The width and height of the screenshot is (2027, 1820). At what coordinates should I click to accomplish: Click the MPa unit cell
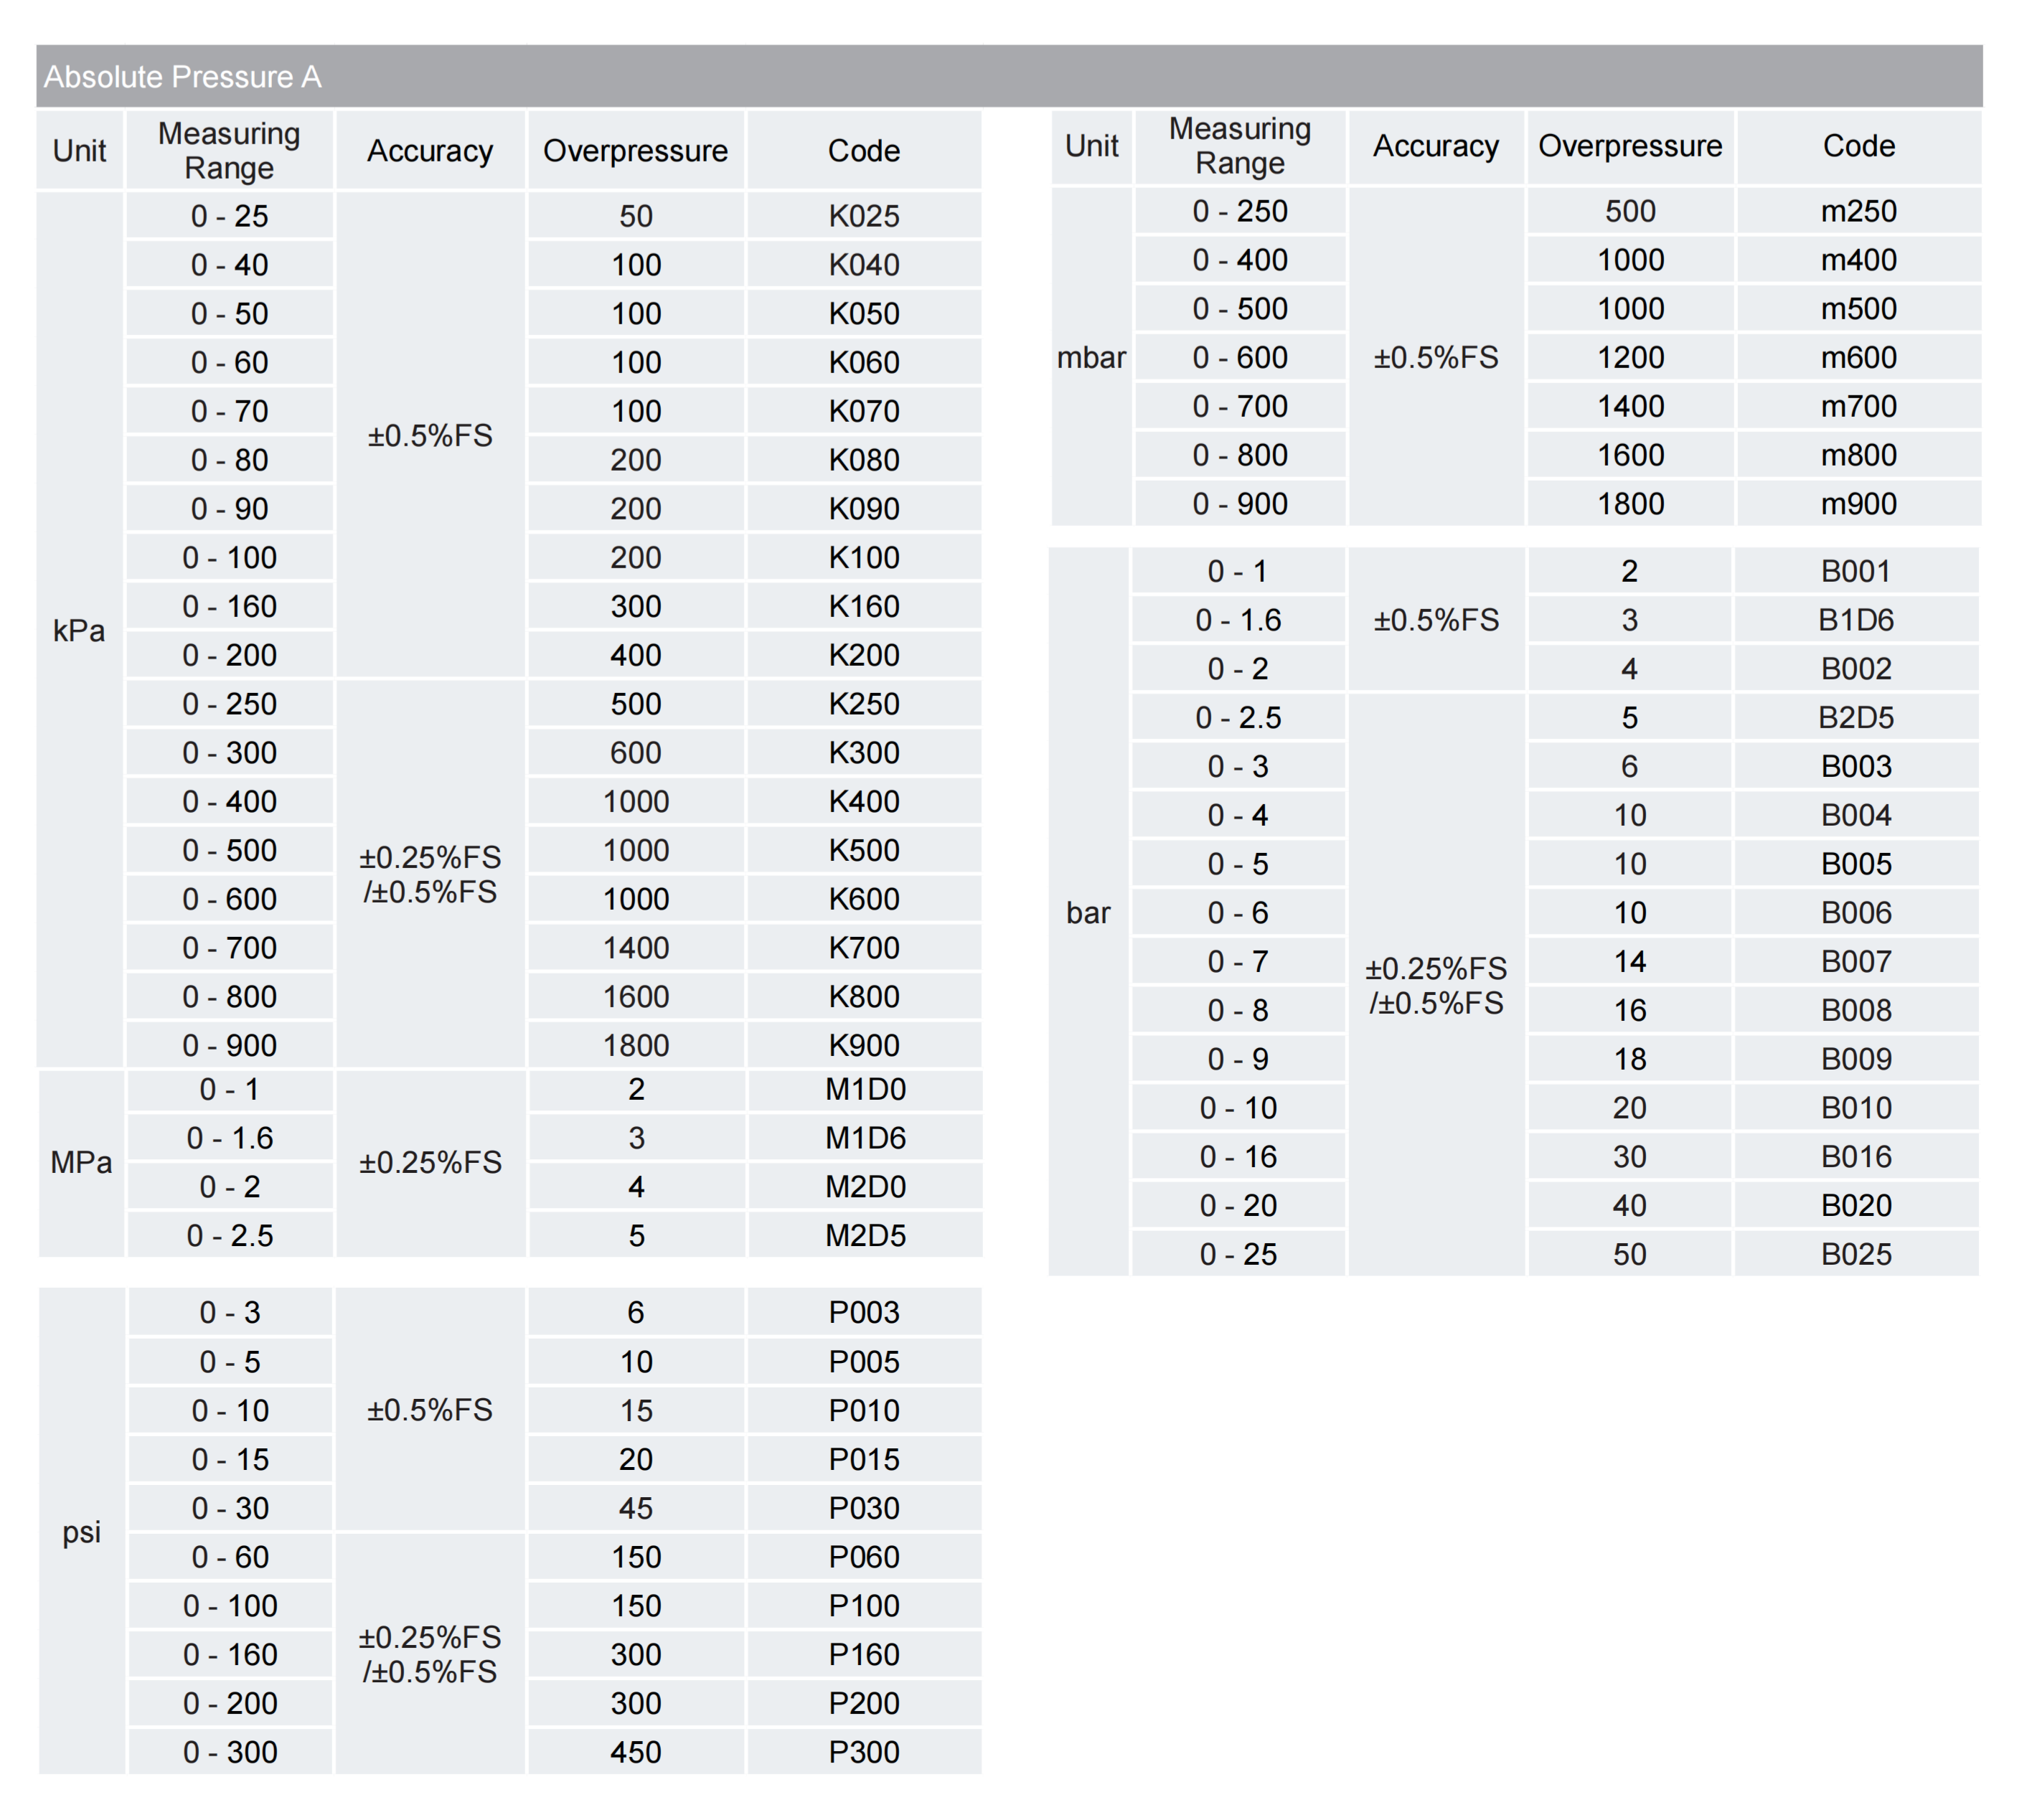coord(81,1162)
